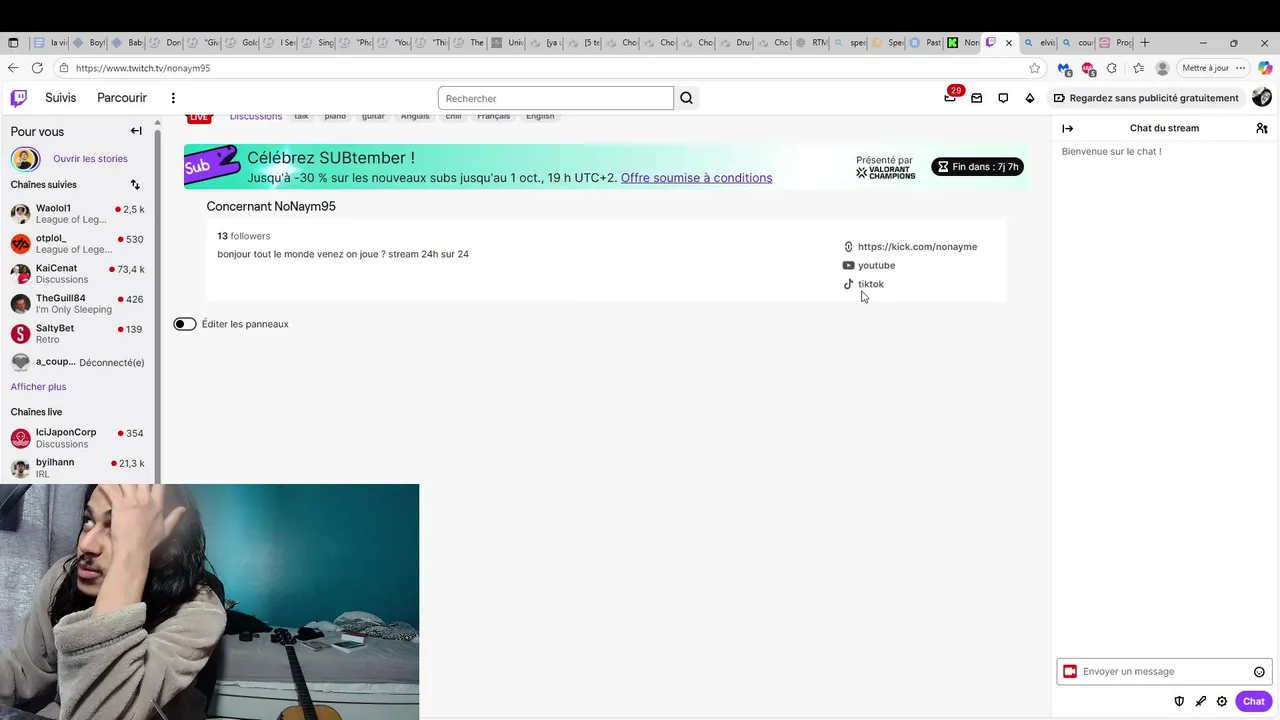This screenshot has width=1280, height=720.
Task: Close the active Twitch tab
Action: pos(1009,43)
